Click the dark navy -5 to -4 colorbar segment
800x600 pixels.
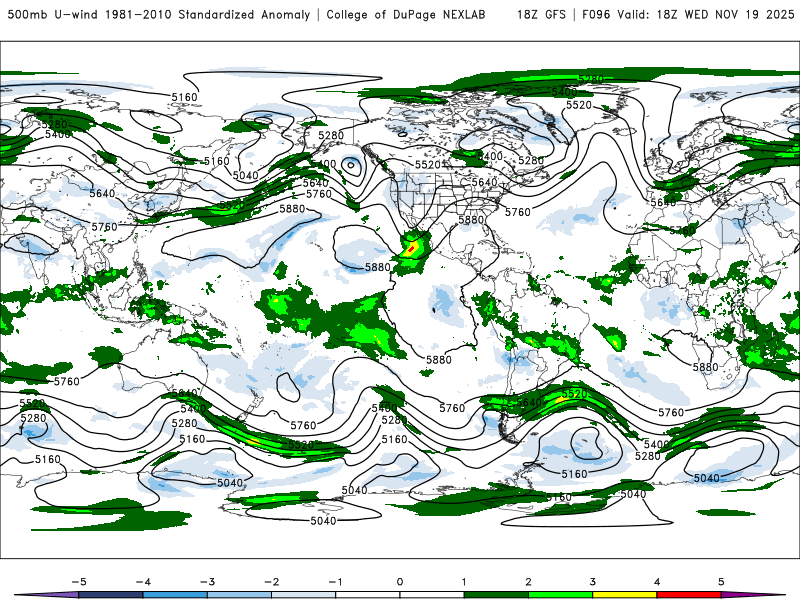click(x=111, y=595)
